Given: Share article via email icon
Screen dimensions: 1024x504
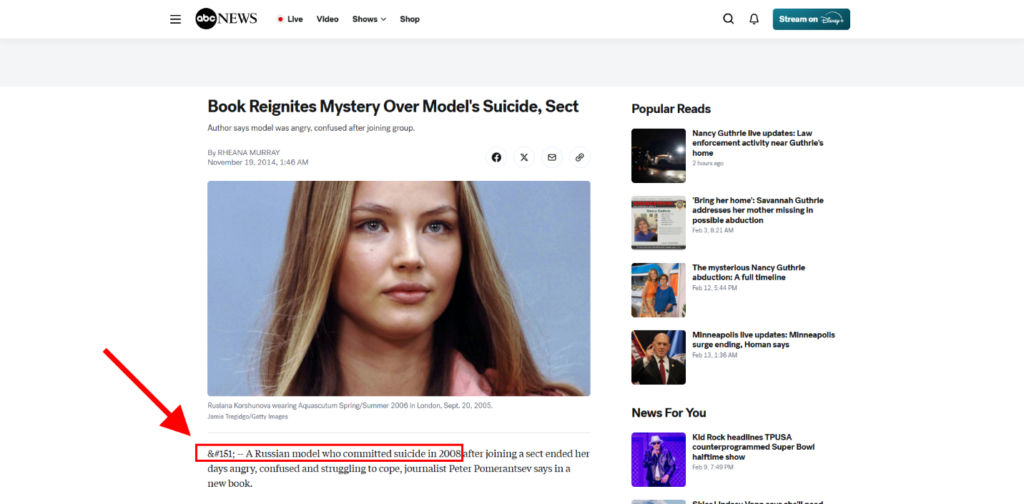Looking at the screenshot, I should coord(551,157).
